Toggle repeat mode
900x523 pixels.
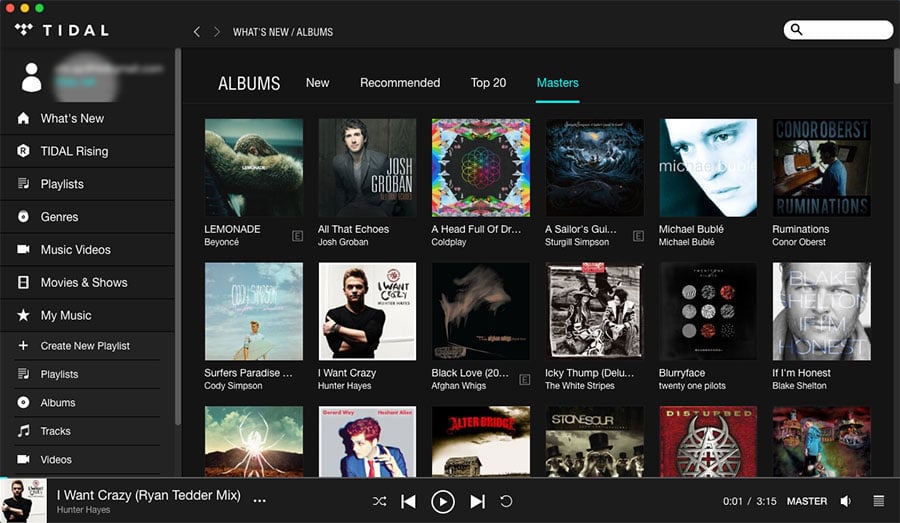(x=506, y=501)
